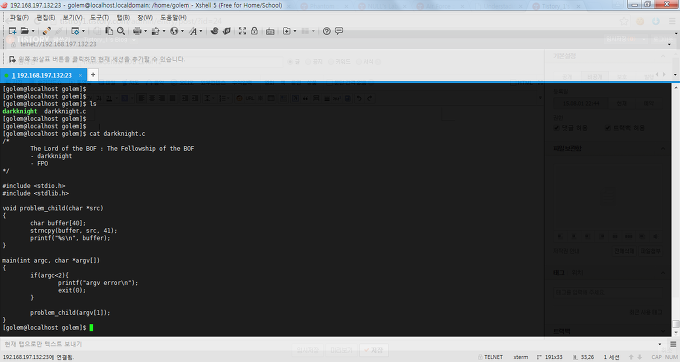This screenshot has width=680, height=362.
Task: Select the 192.168.197.132:23 session tab
Action: click(42, 75)
